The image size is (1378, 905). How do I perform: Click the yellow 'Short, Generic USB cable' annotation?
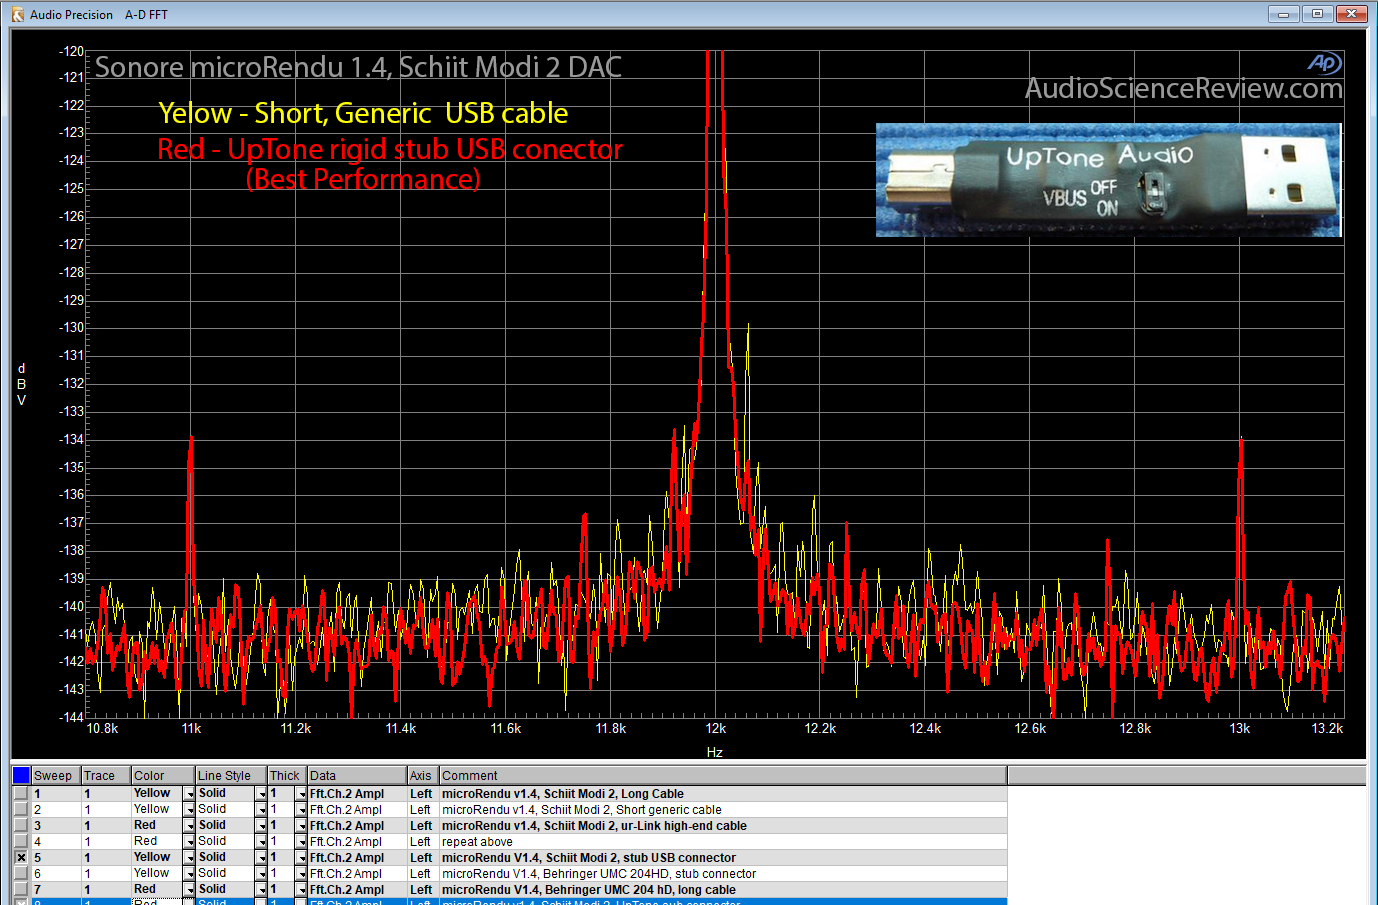pos(363,113)
